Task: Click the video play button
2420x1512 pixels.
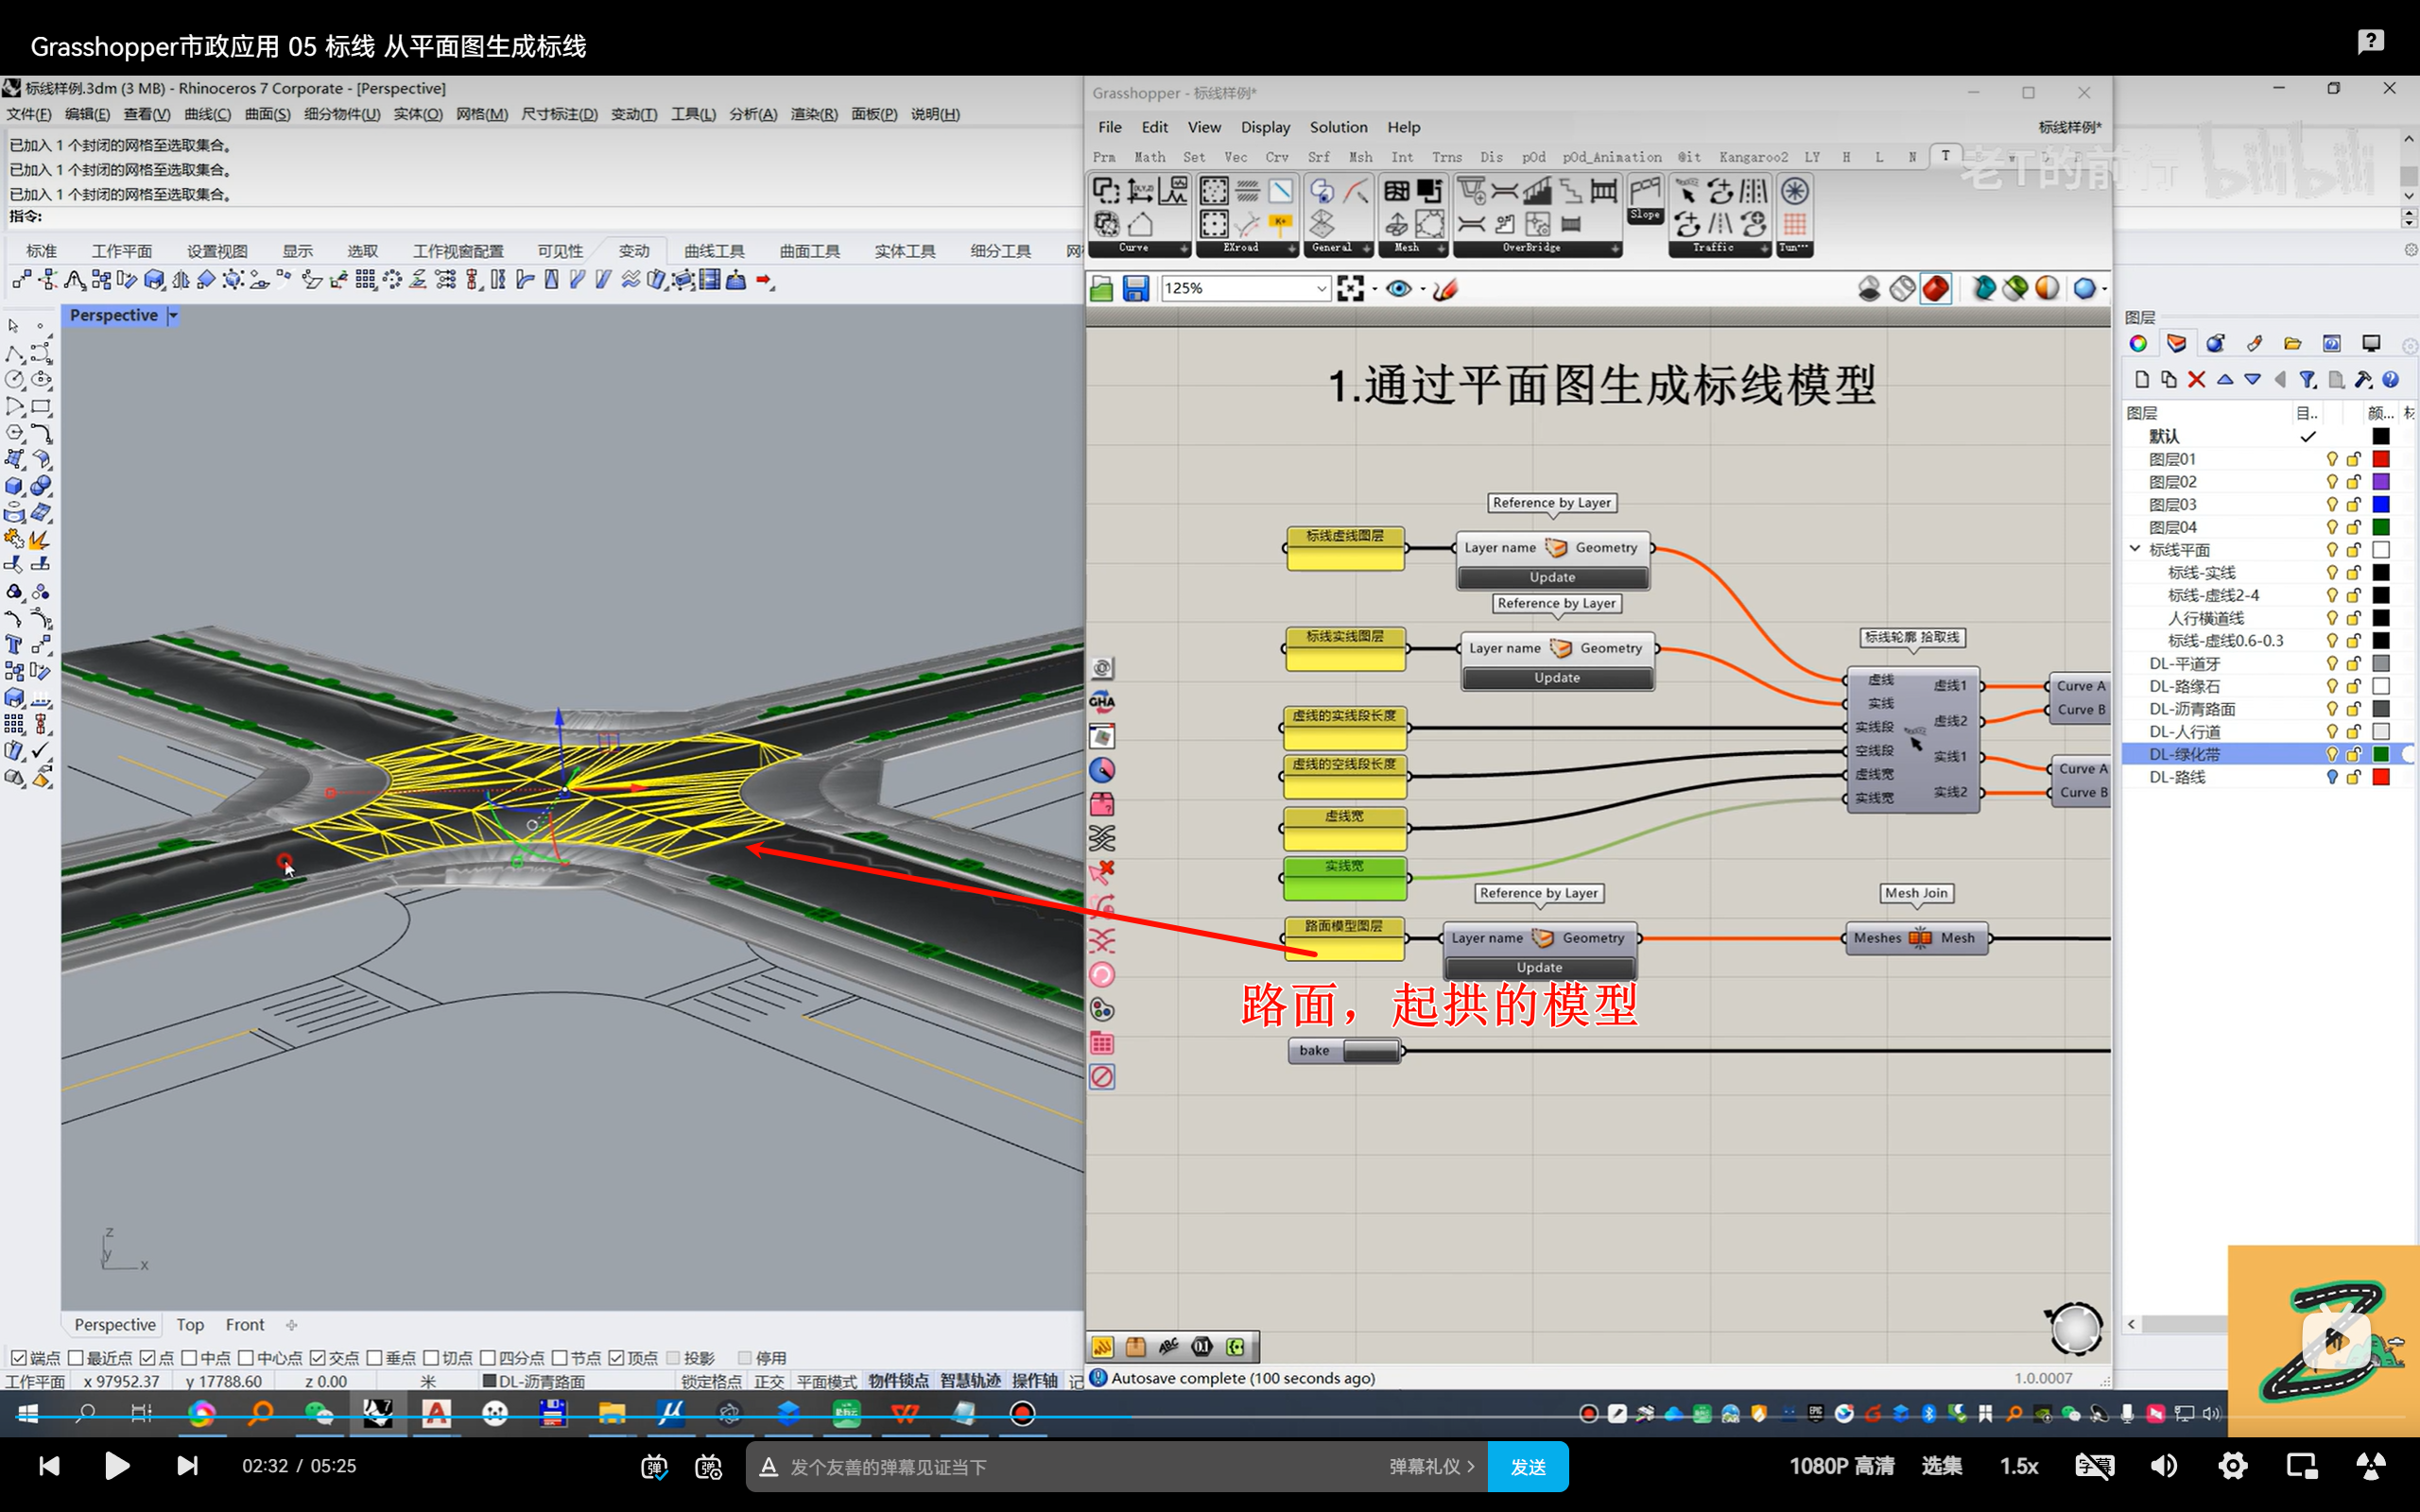Action: pos(117,1466)
